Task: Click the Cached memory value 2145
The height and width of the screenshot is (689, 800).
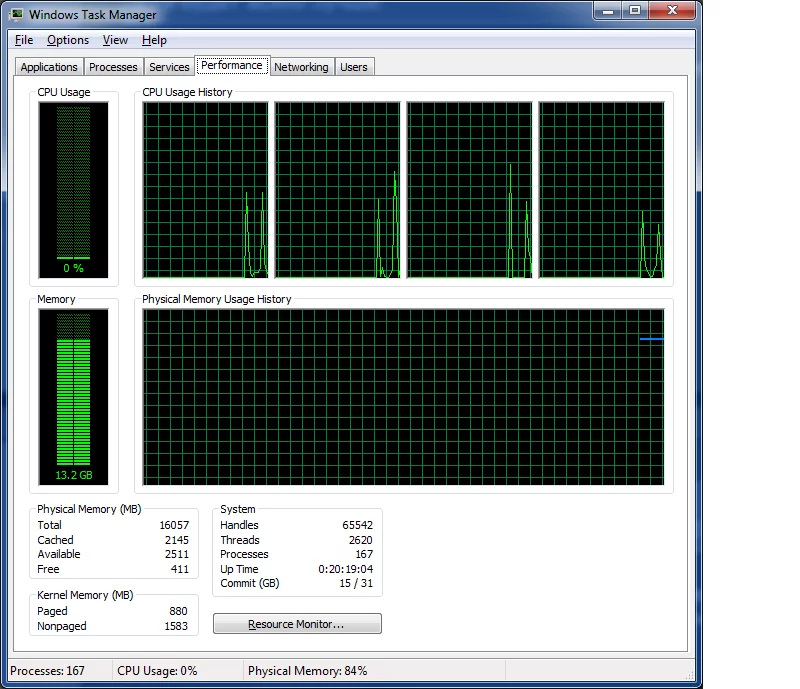Action: (x=177, y=539)
